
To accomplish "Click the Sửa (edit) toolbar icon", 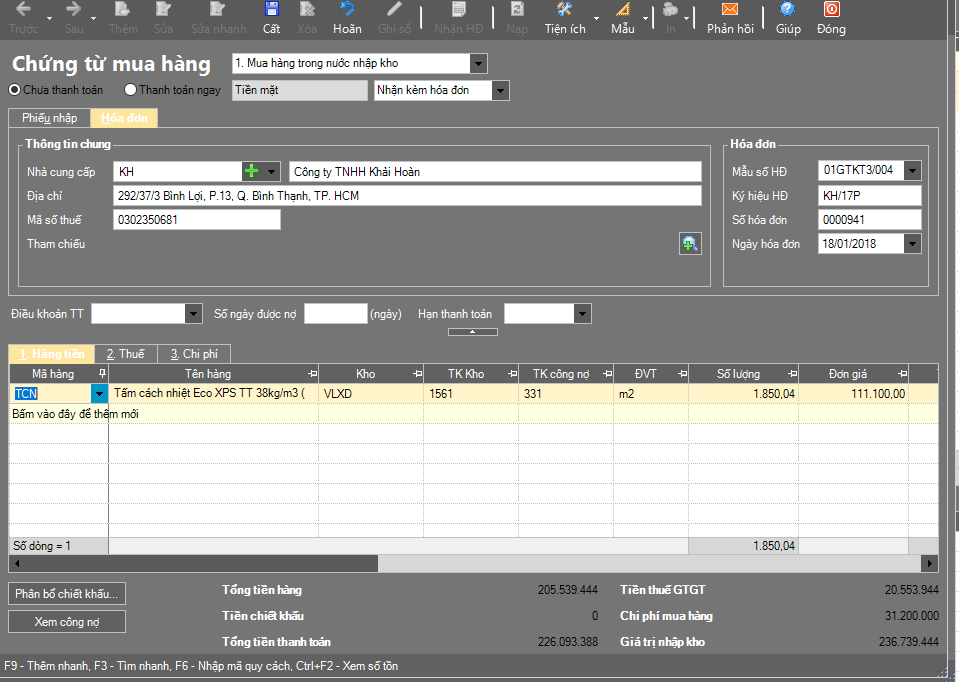I will click(163, 9).
